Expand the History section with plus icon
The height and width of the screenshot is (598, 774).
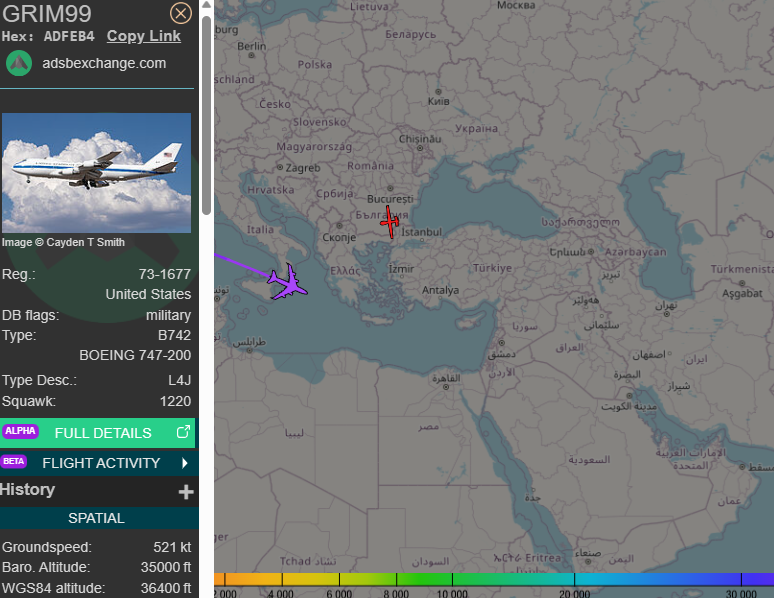(x=186, y=492)
